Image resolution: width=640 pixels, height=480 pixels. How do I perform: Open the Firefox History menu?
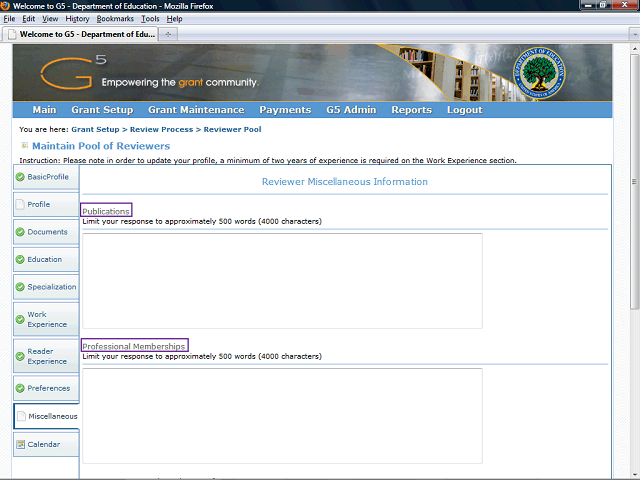click(x=77, y=19)
